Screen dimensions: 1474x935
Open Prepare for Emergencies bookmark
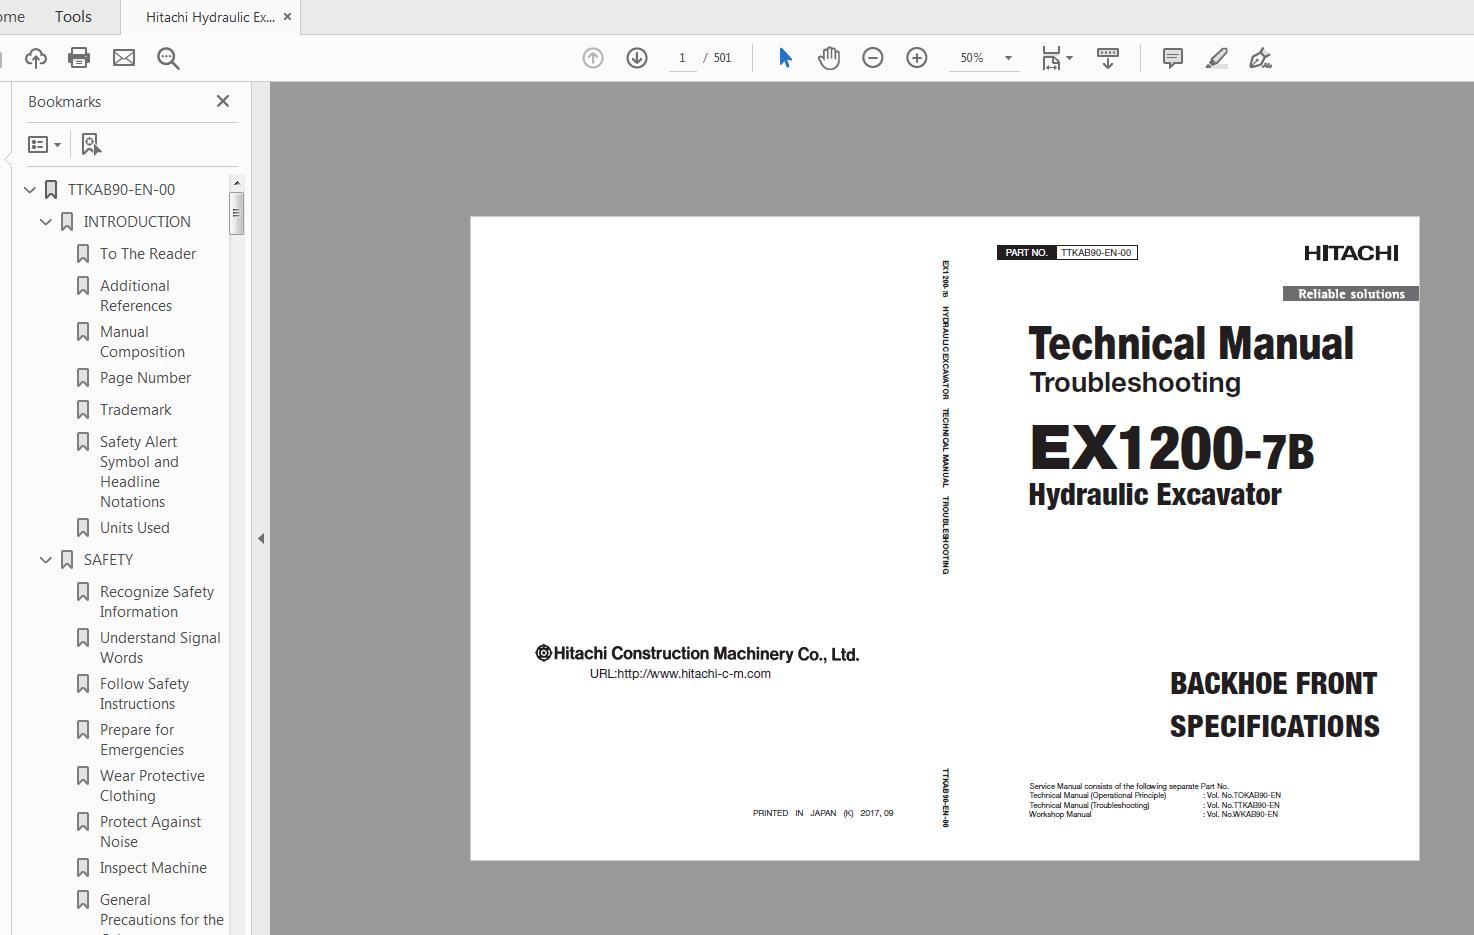(142, 739)
